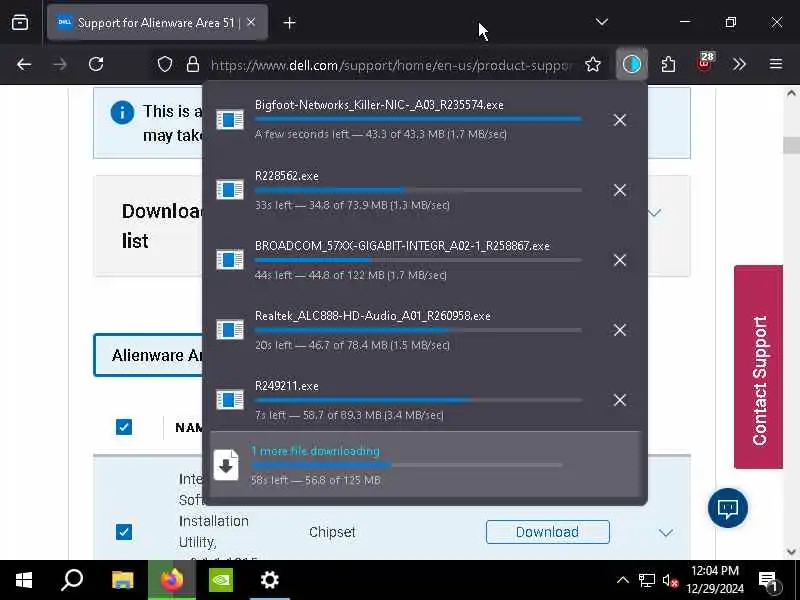Show hidden system tray icons
800x600 pixels.
click(622, 580)
